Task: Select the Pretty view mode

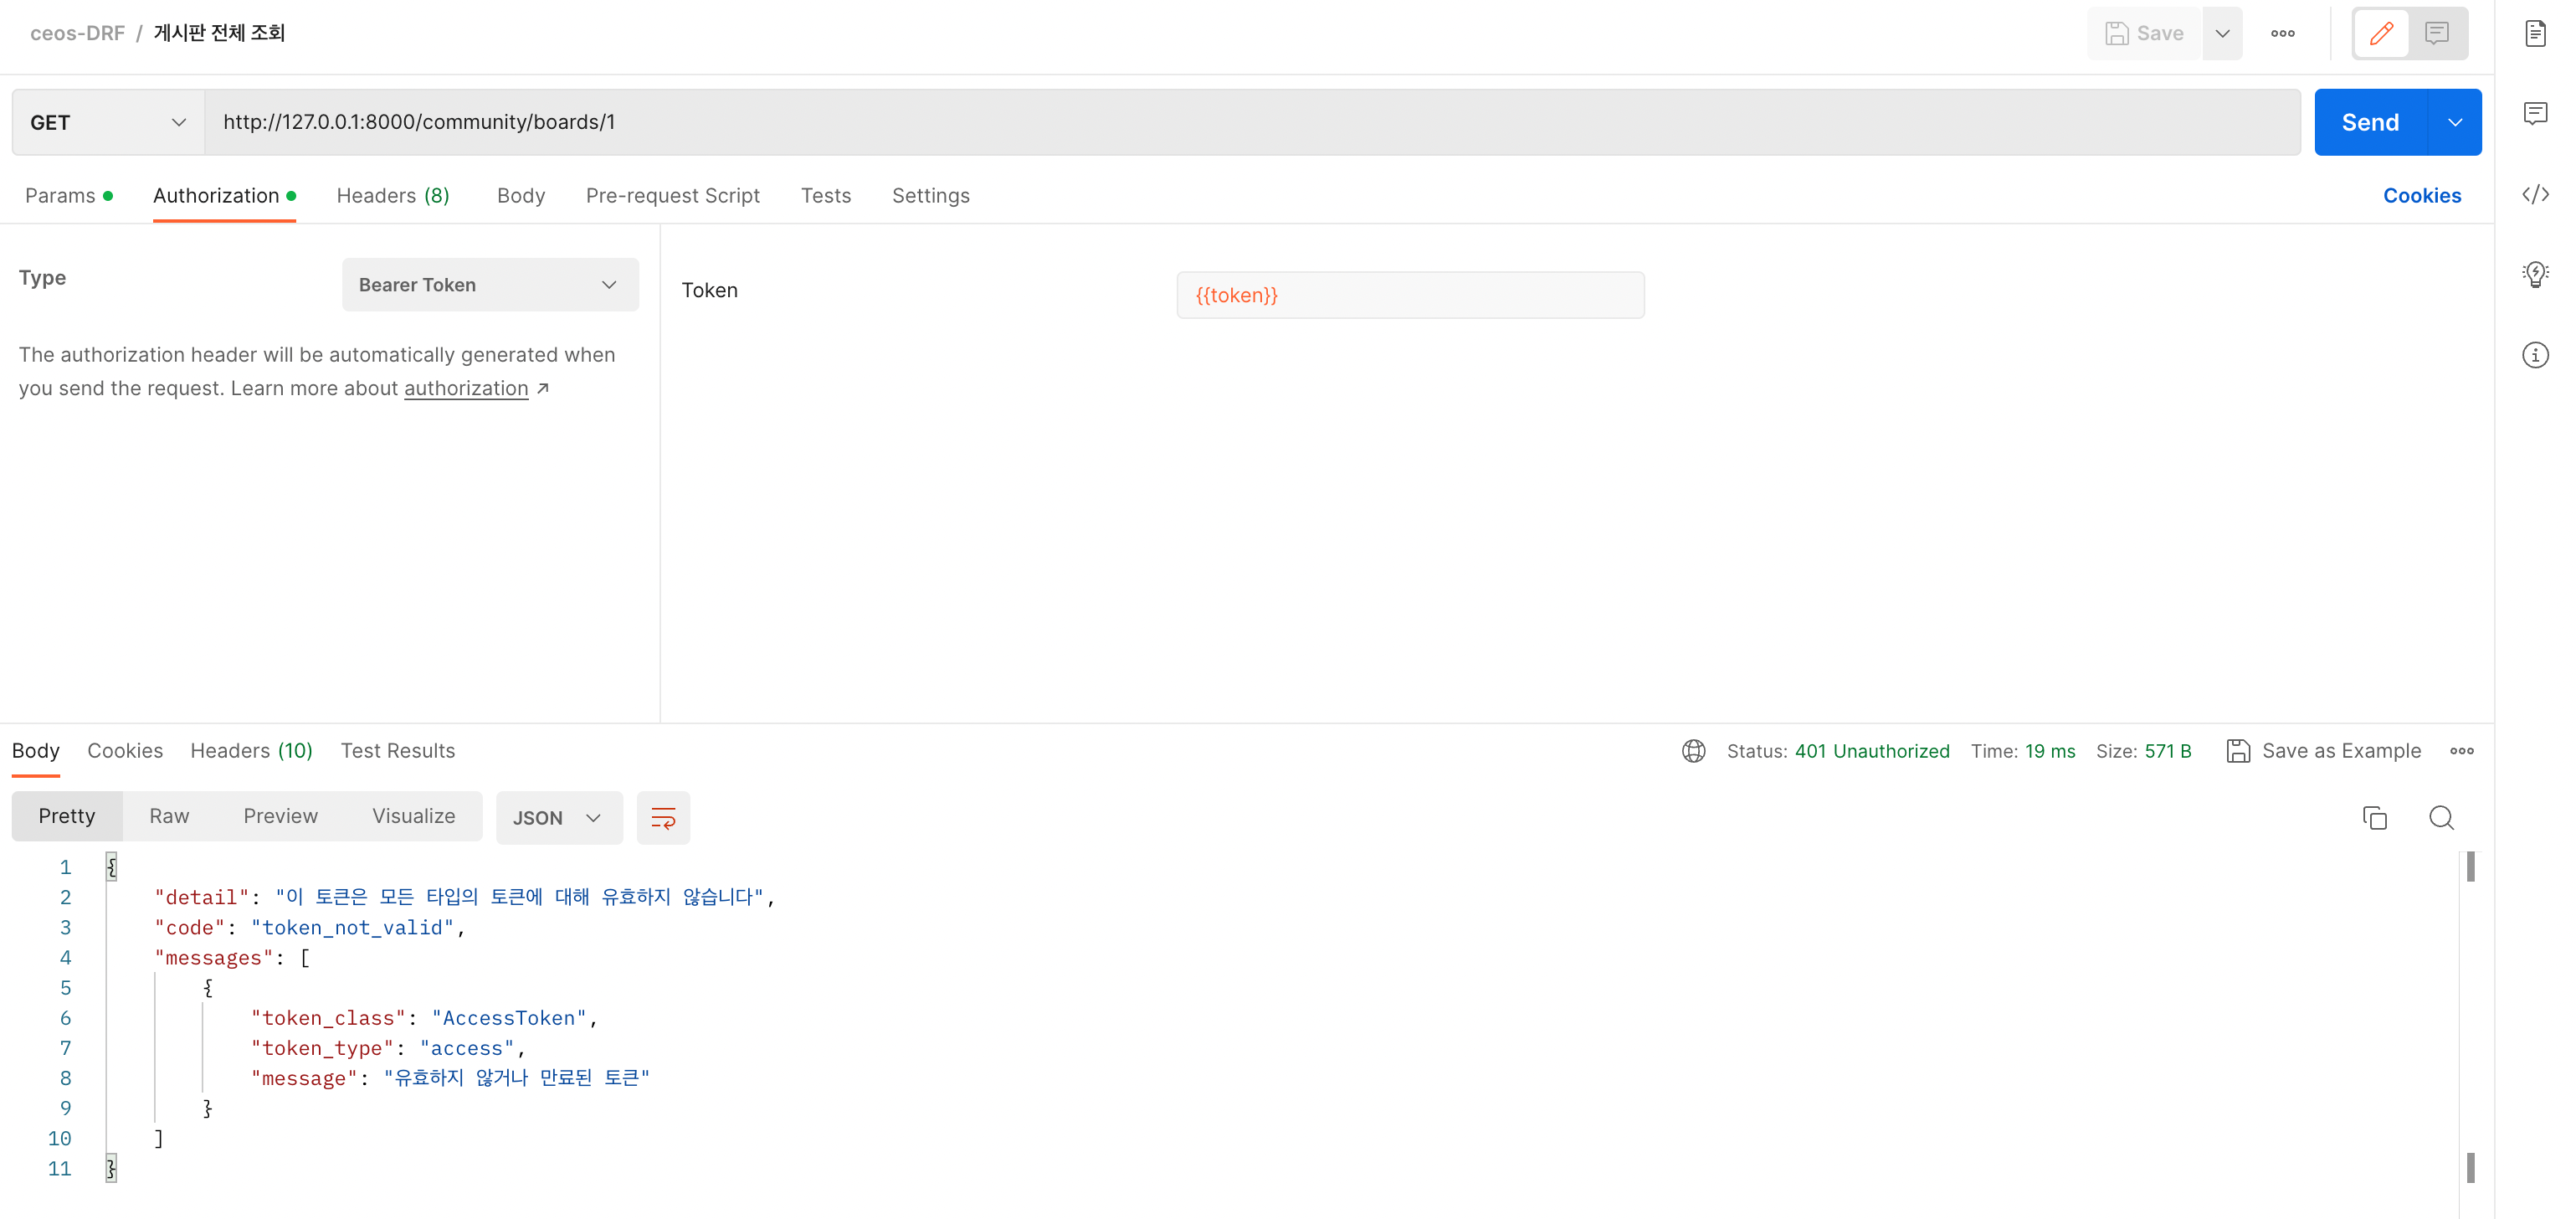Action: click(67, 816)
